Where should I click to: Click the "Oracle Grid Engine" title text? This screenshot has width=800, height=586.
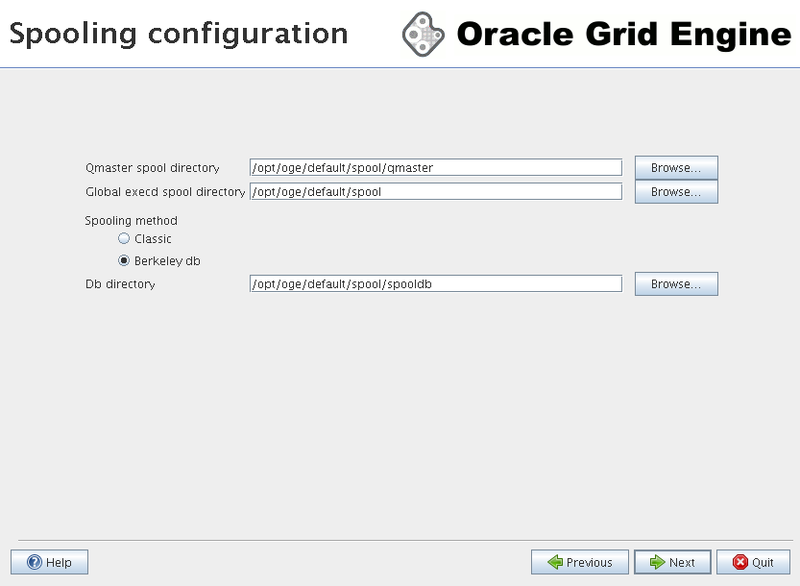623,34
